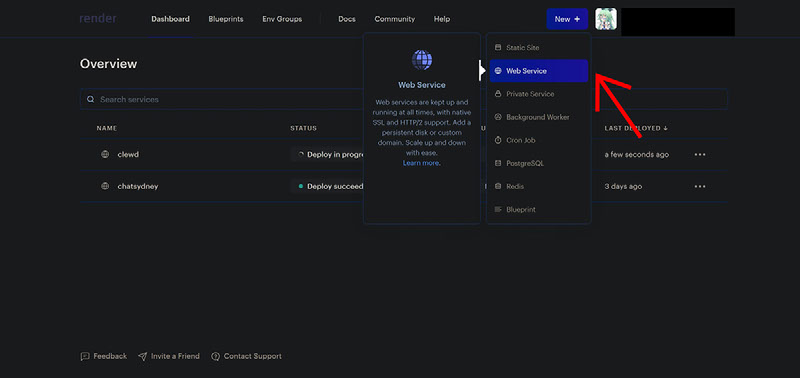Choose Background Worker option
The height and width of the screenshot is (378, 800).
click(x=539, y=117)
